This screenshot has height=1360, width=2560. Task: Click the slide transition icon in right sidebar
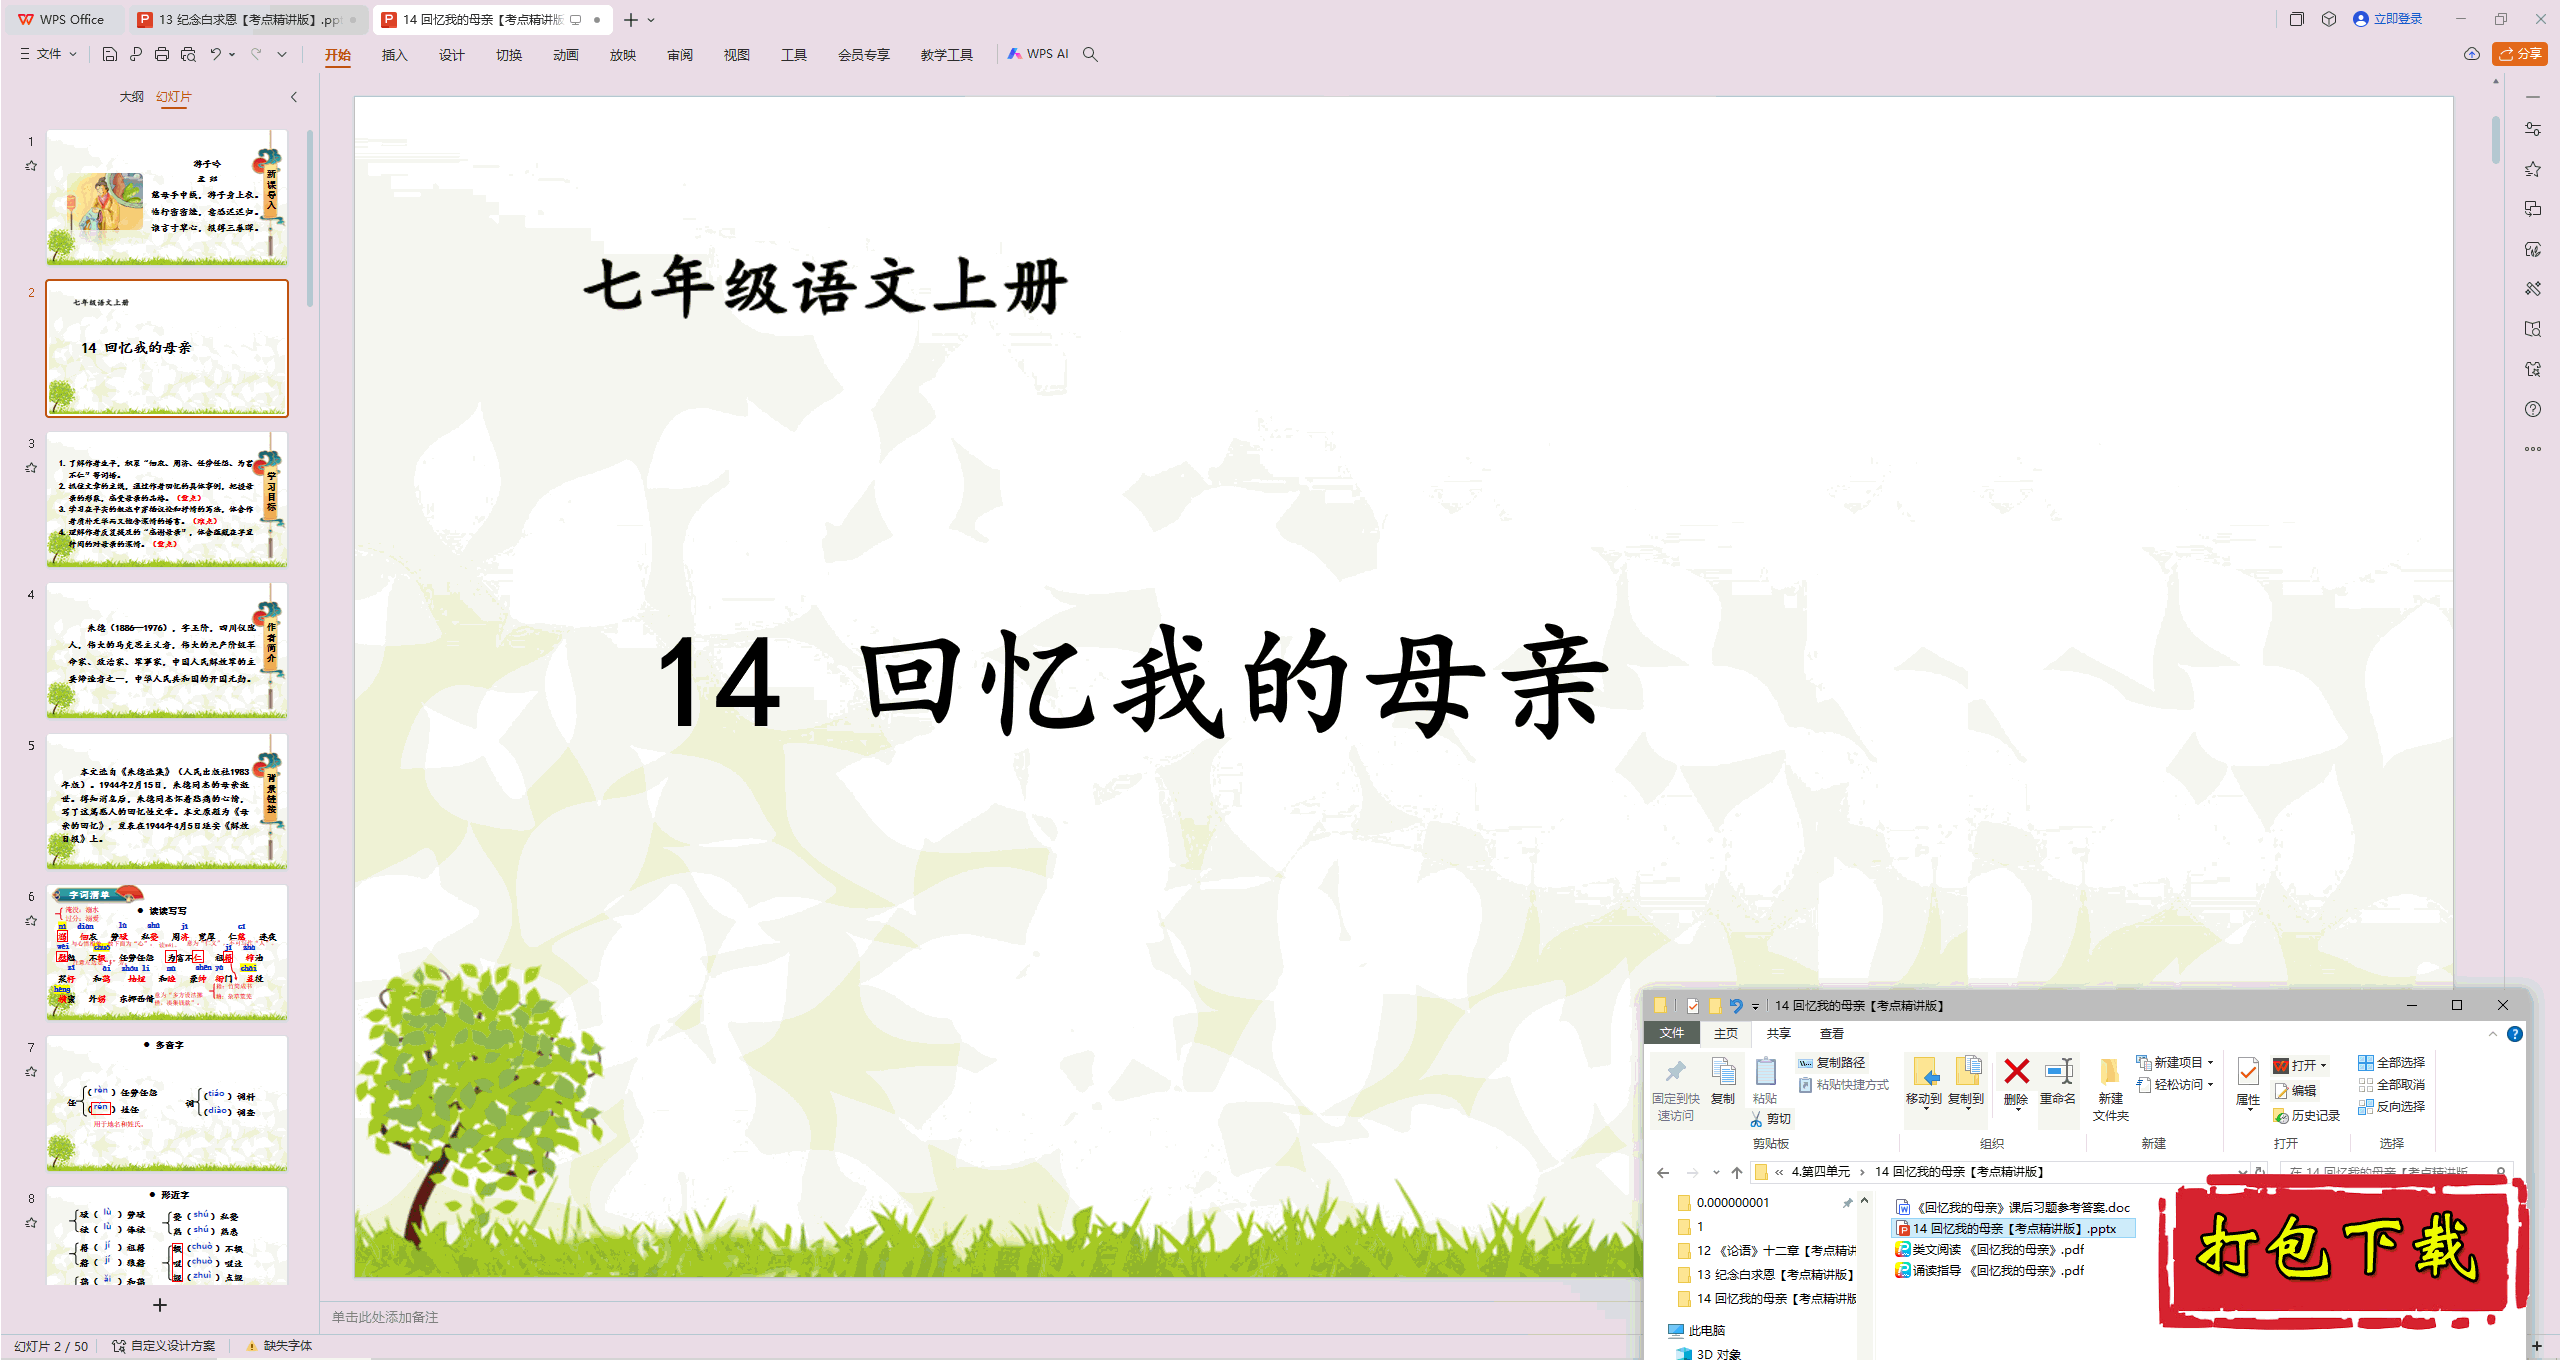pos(2533,209)
